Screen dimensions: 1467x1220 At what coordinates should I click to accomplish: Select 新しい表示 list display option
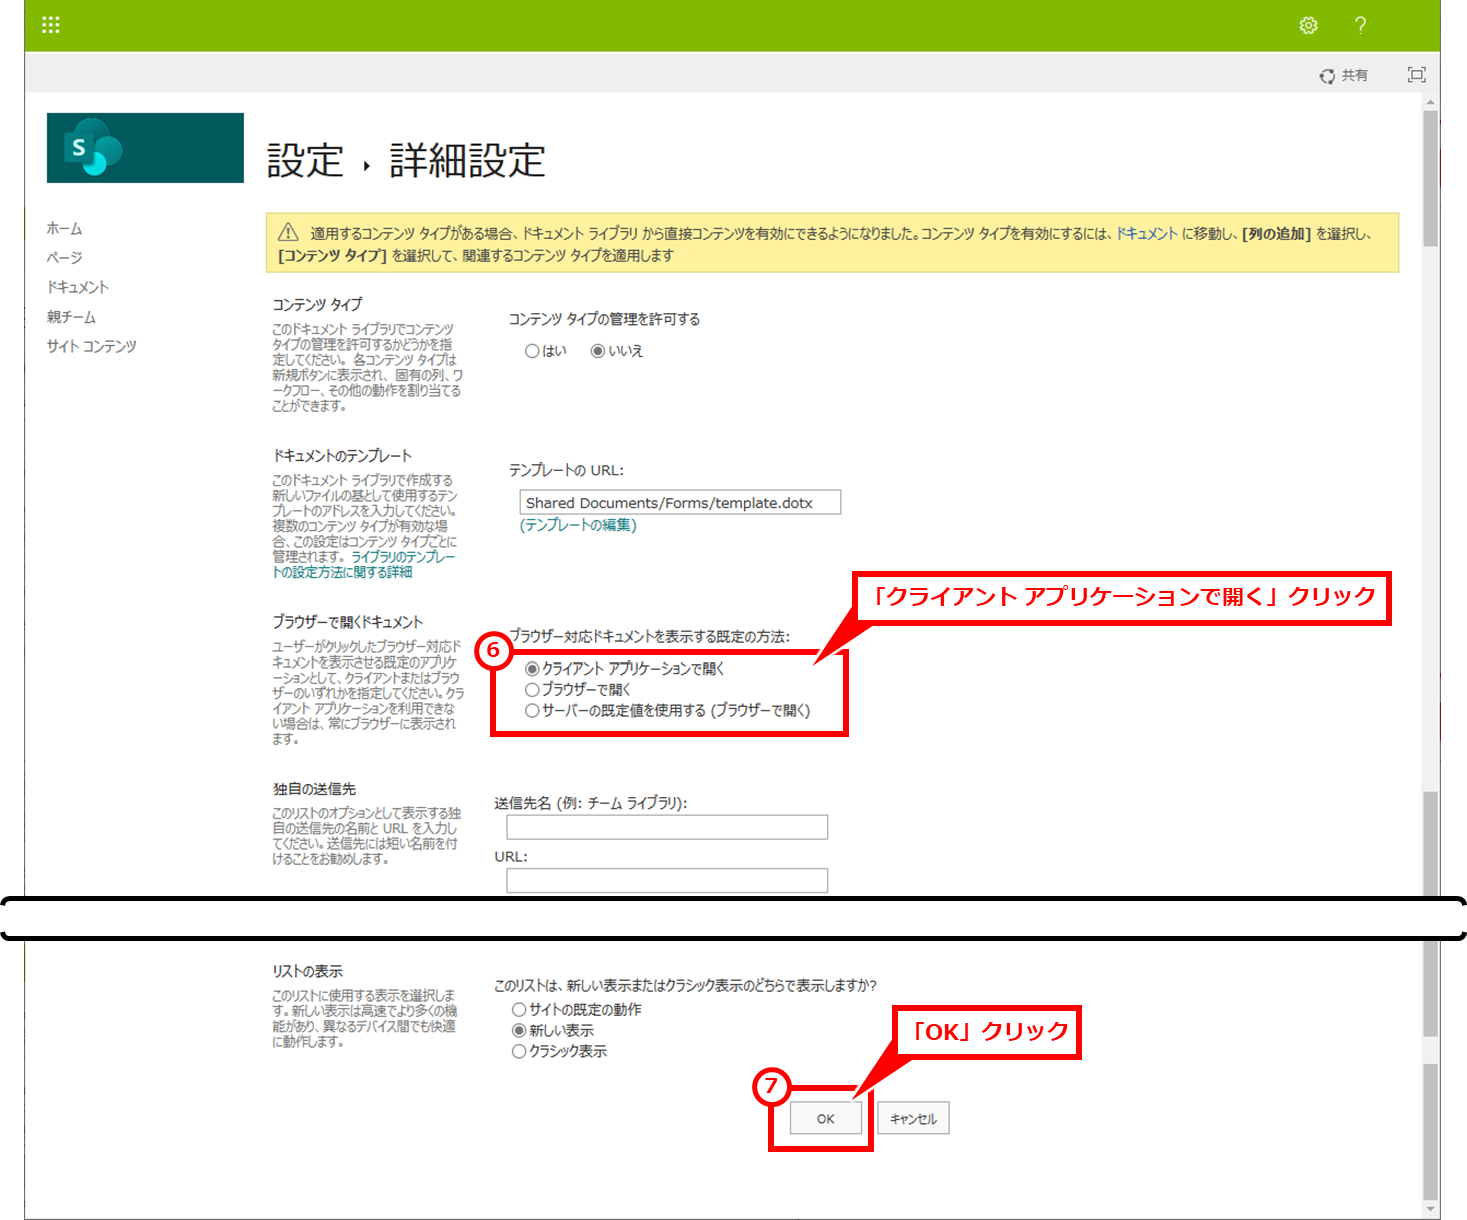coord(519,1031)
